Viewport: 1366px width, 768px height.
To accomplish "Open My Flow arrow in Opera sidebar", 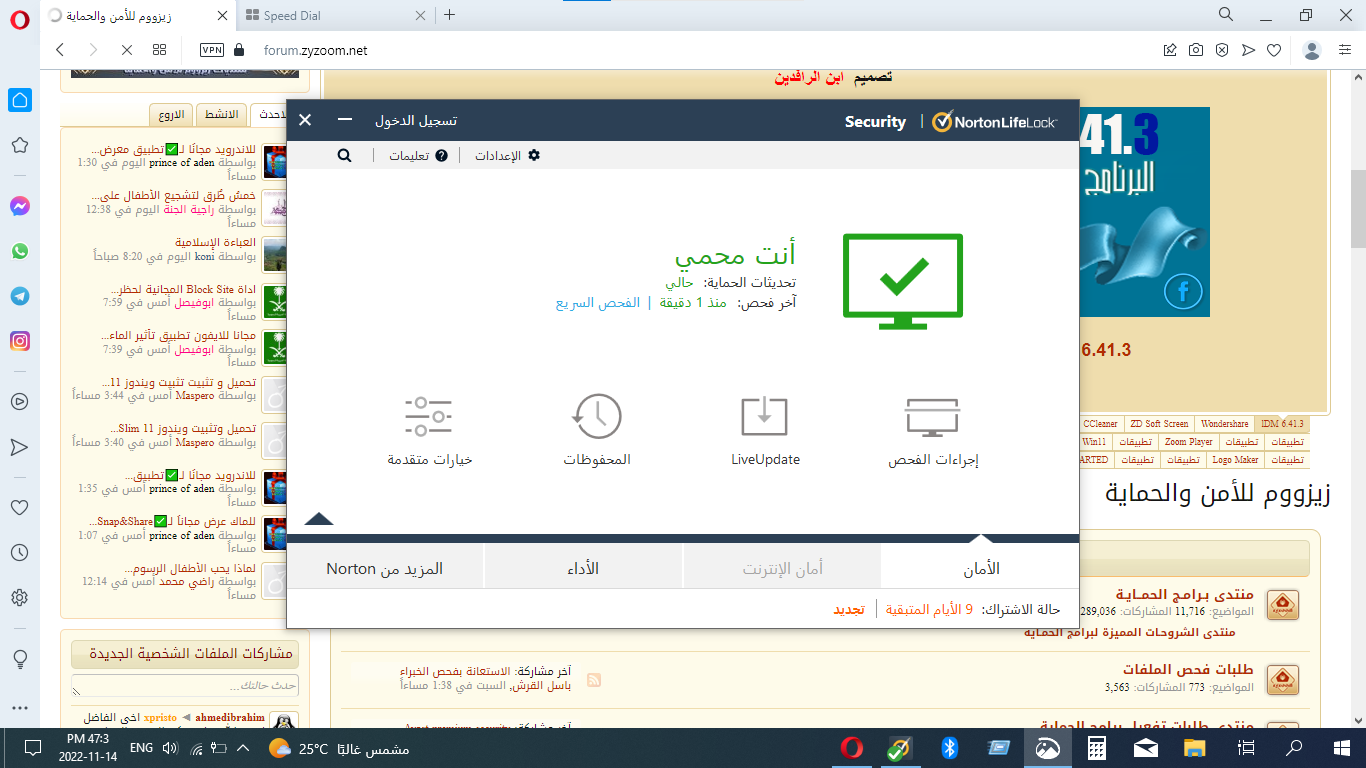I will pos(19,447).
